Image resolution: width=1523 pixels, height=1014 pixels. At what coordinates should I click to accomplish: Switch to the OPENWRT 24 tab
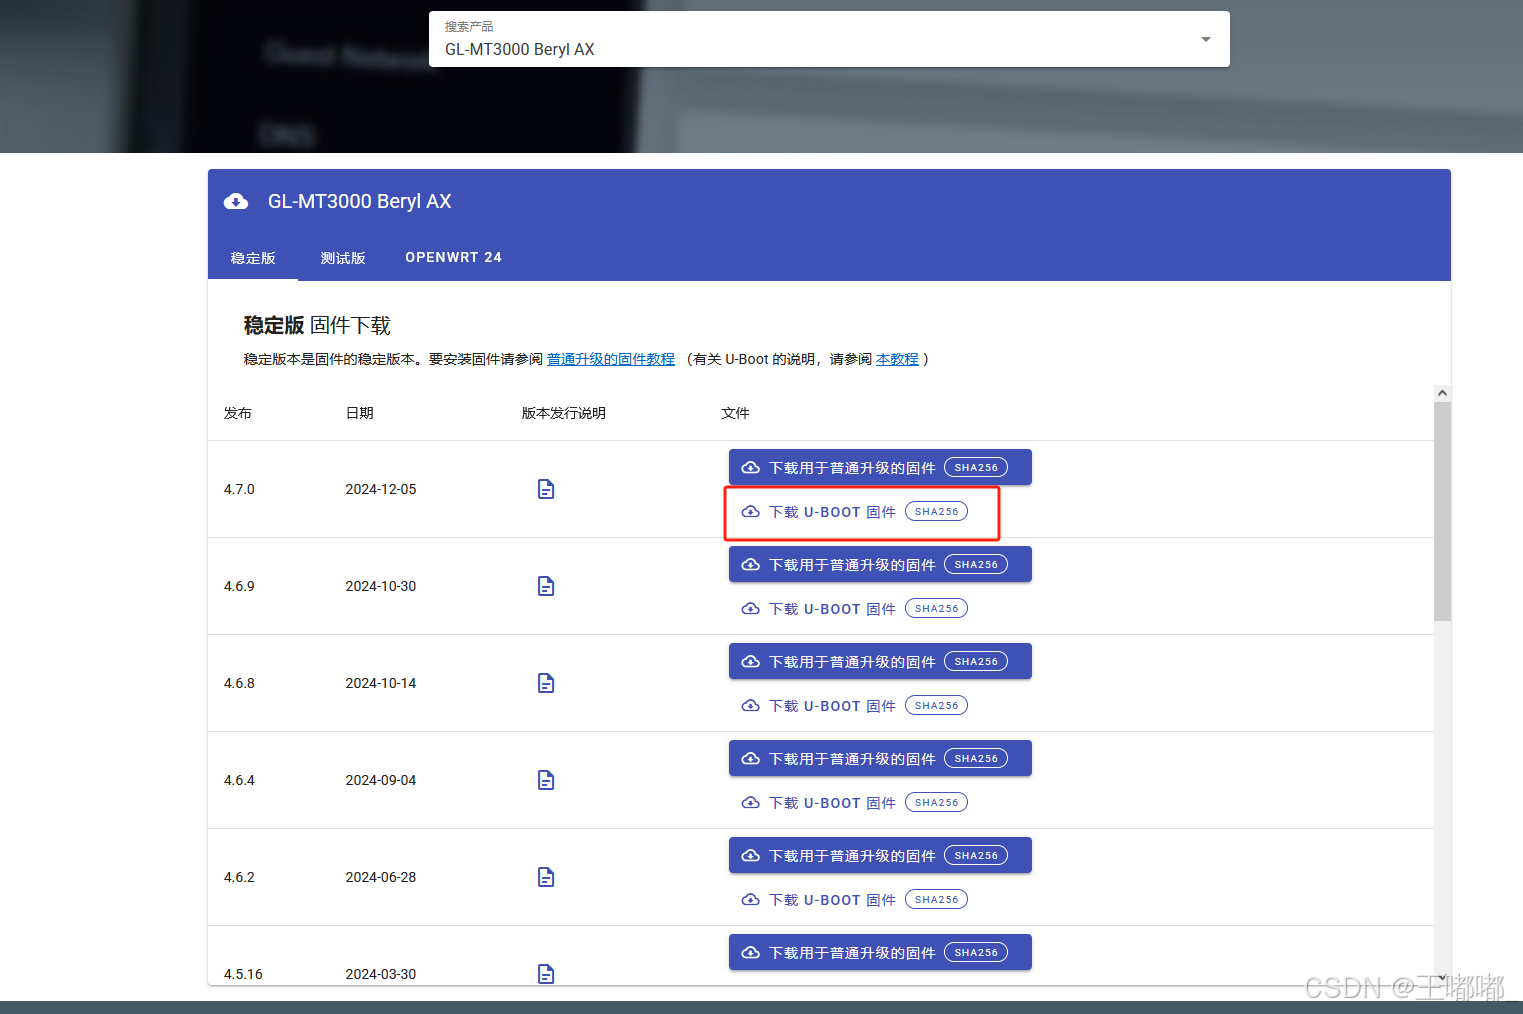(x=454, y=258)
